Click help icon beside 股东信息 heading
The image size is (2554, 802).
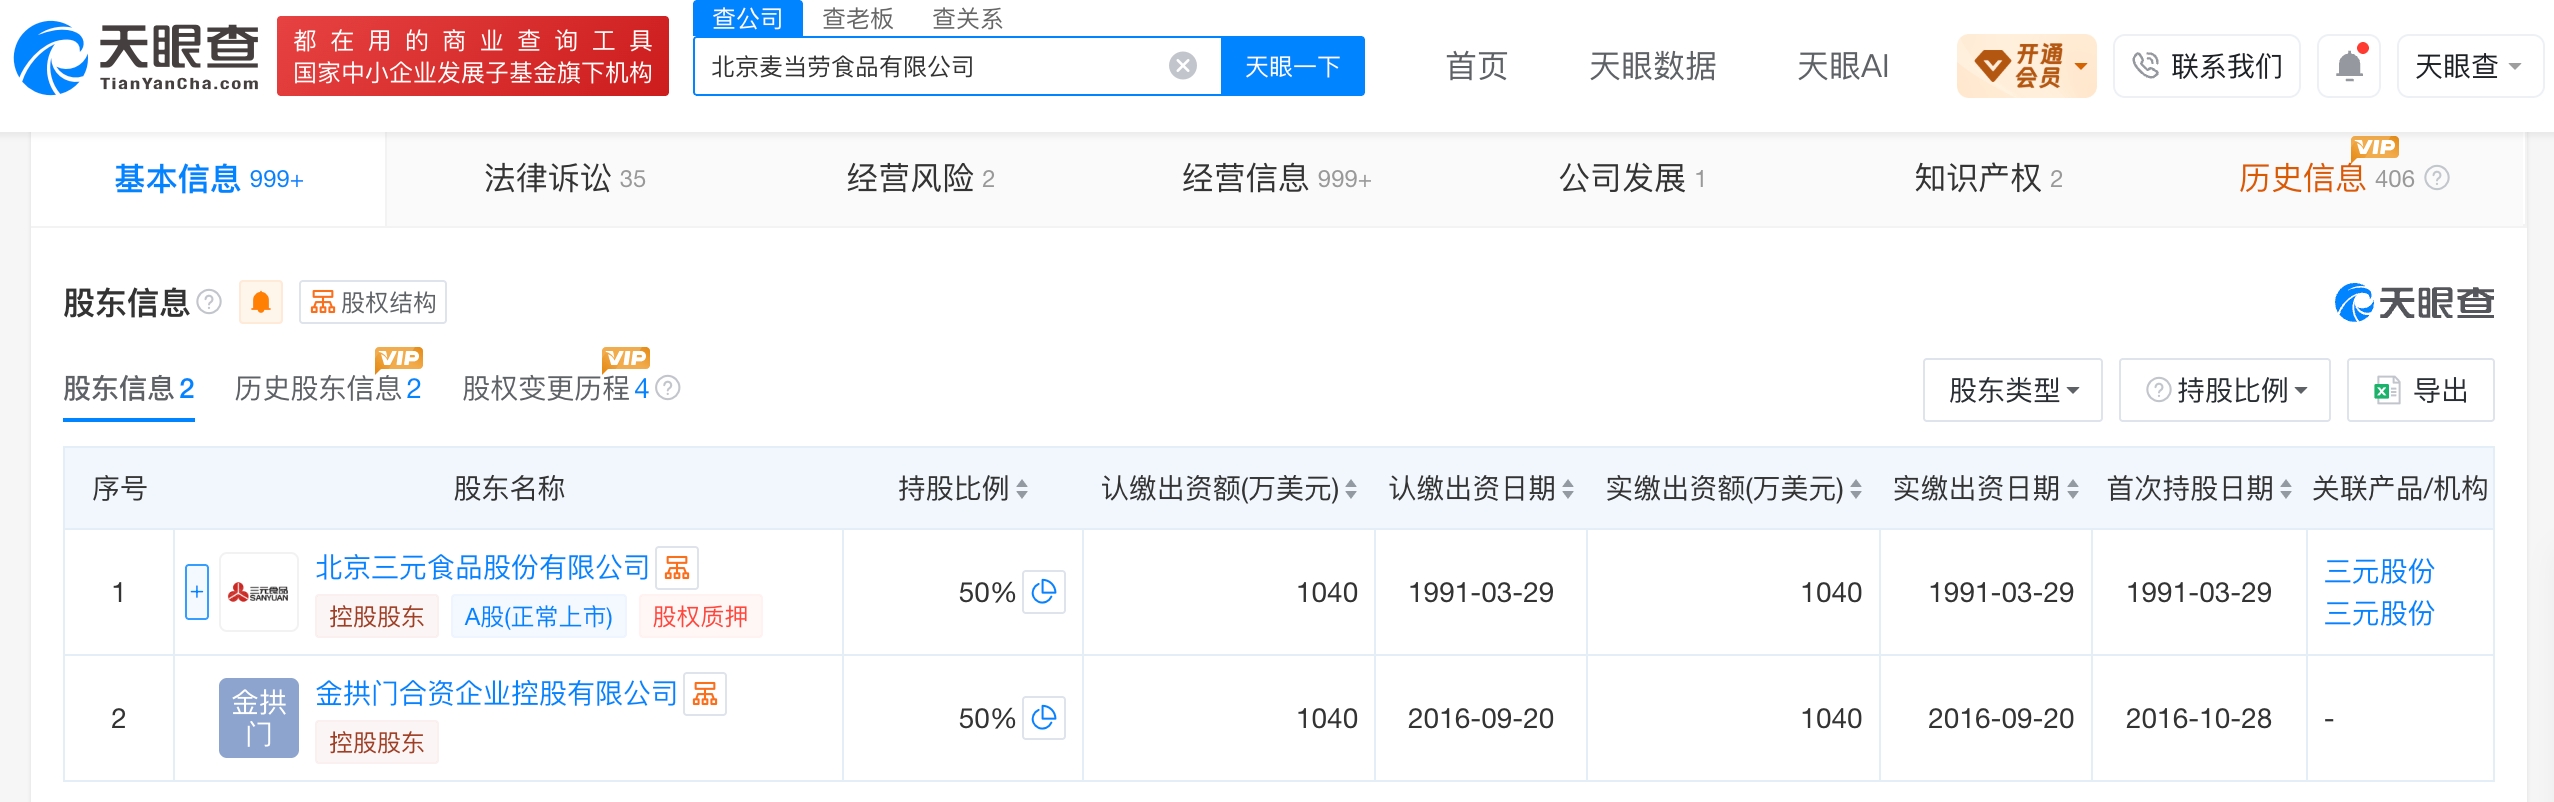pyautogui.click(x=209, y=301)
